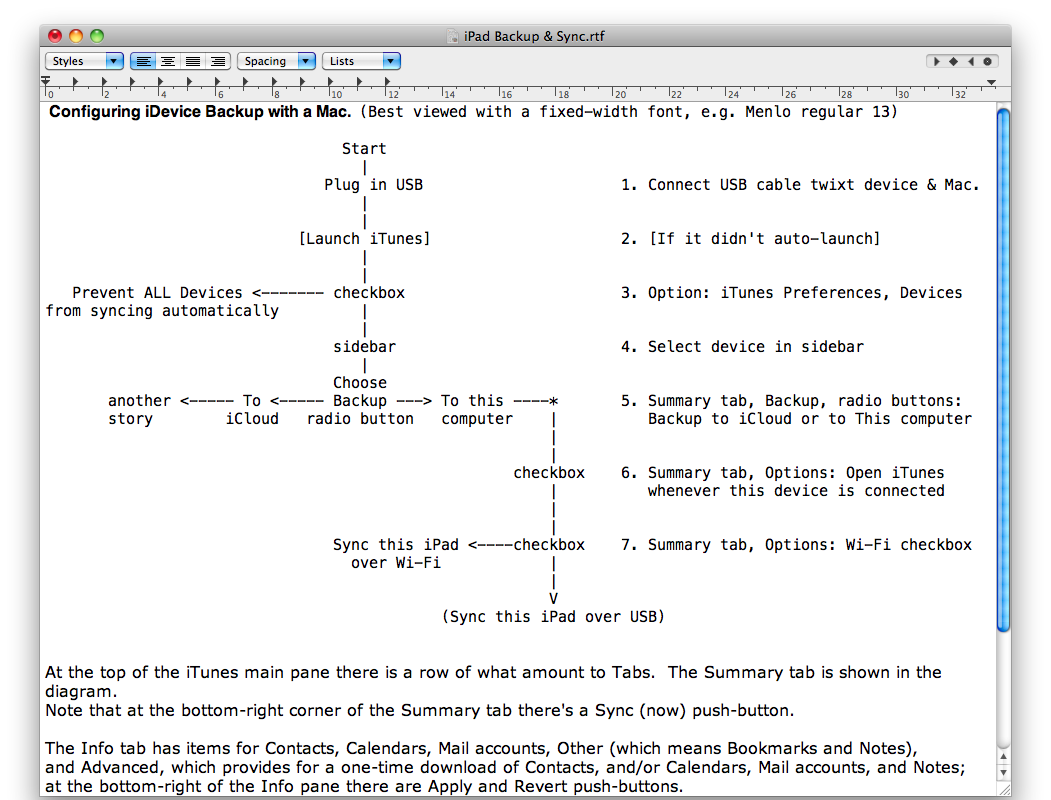Viewport: 1051px width, 800px height.
Task: Click 'sidebar' in the flow diagram
Action: (x=364, y=347)
